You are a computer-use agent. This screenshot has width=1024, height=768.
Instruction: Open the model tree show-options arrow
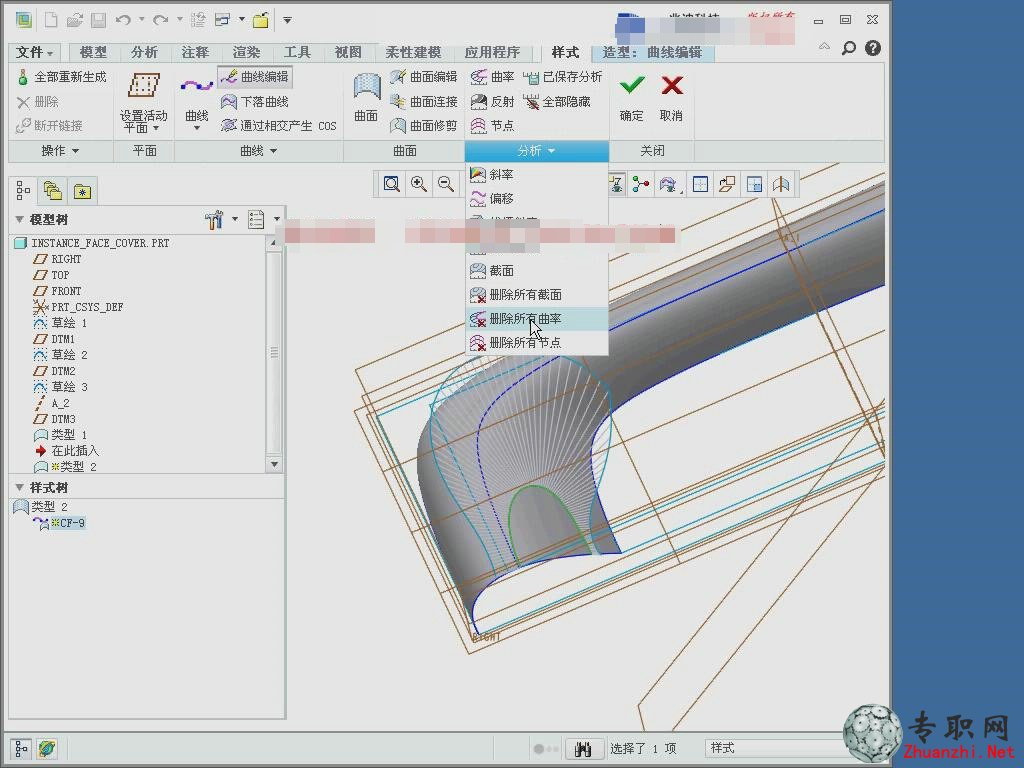coord(277,219)
